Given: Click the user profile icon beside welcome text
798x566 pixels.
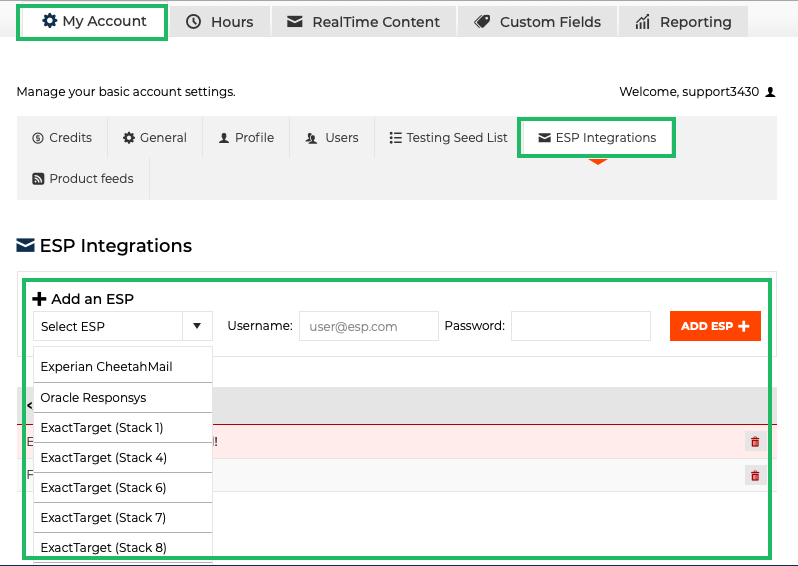Looking at the screenshot, I should click(x=770, y=92).
